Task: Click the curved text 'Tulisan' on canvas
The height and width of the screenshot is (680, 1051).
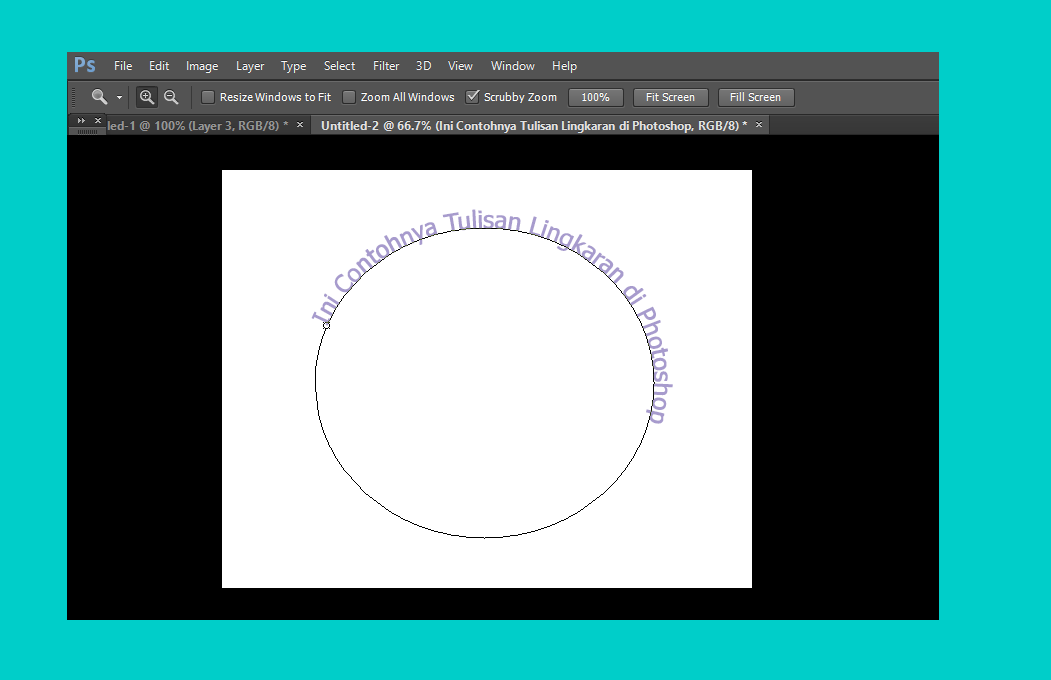Action: (482, 220)
